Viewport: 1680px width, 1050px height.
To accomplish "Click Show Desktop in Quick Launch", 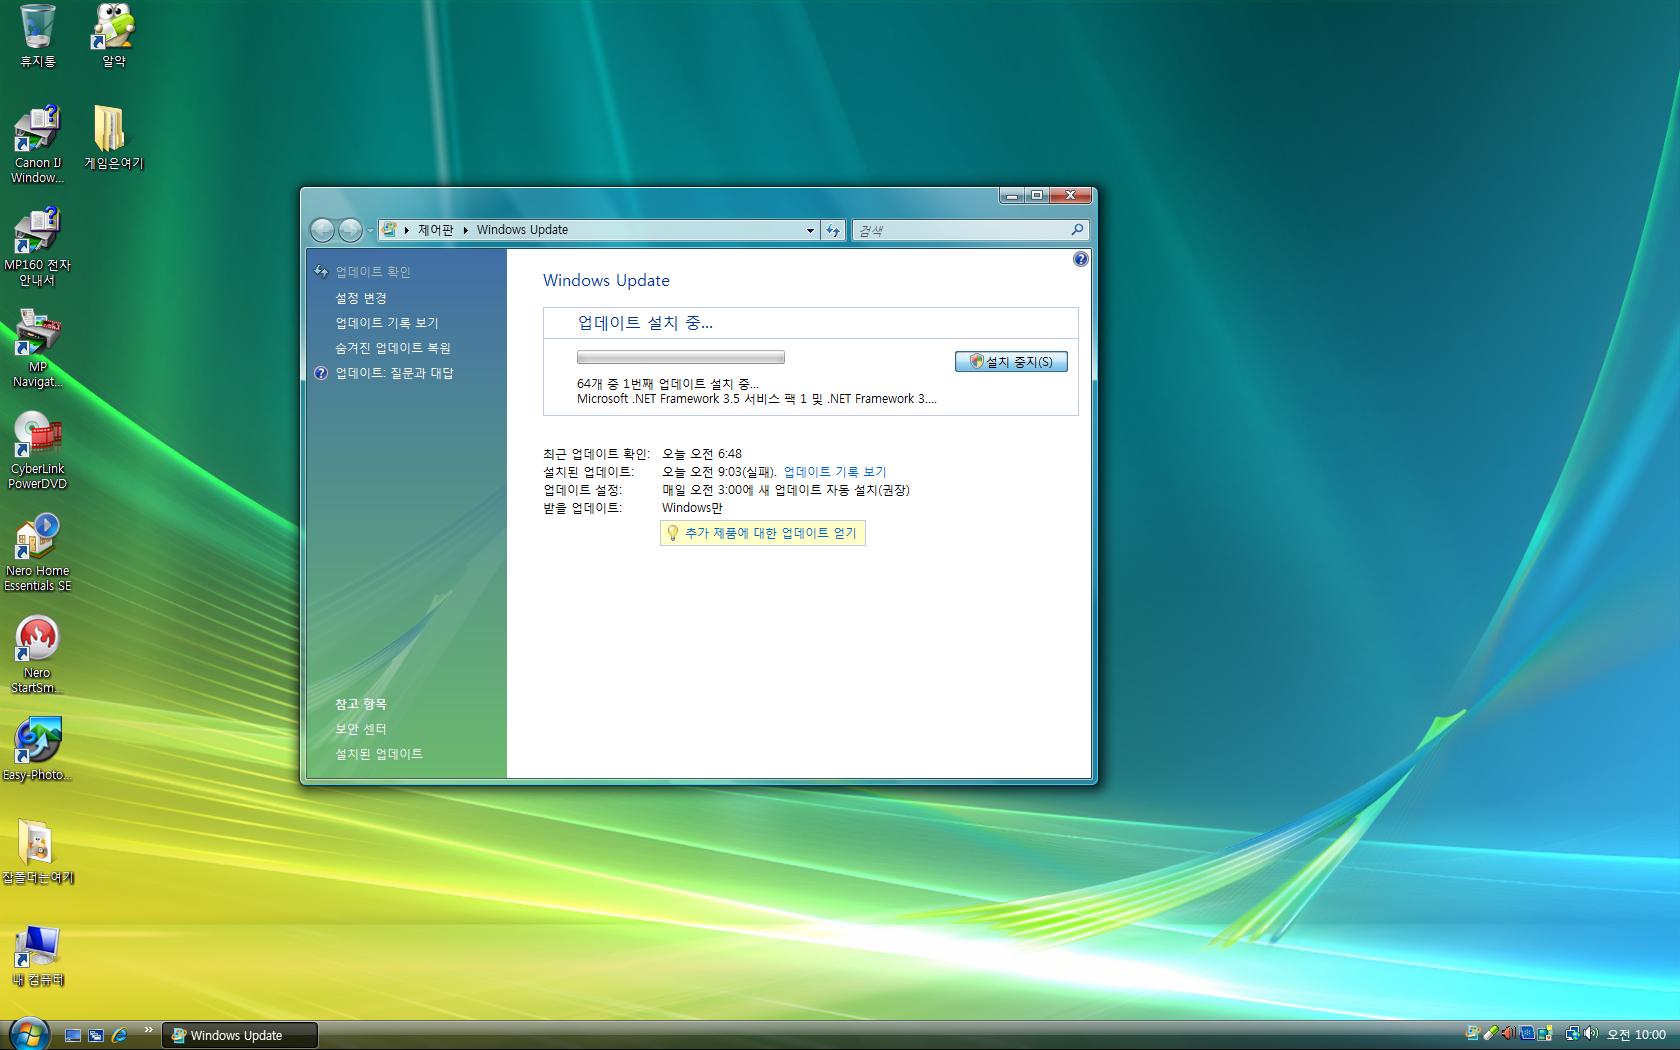I will pyautogui.click(x=73, y=1035).
